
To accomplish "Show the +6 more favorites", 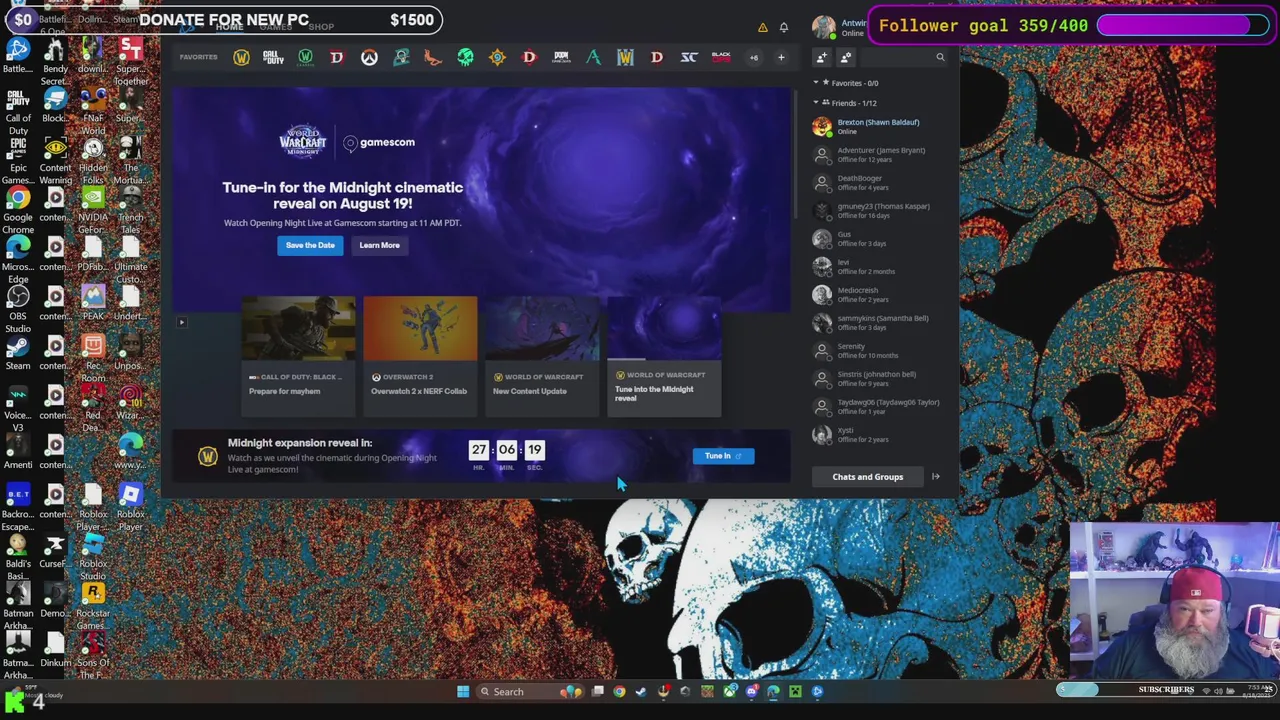I will [x=754, y=58].
